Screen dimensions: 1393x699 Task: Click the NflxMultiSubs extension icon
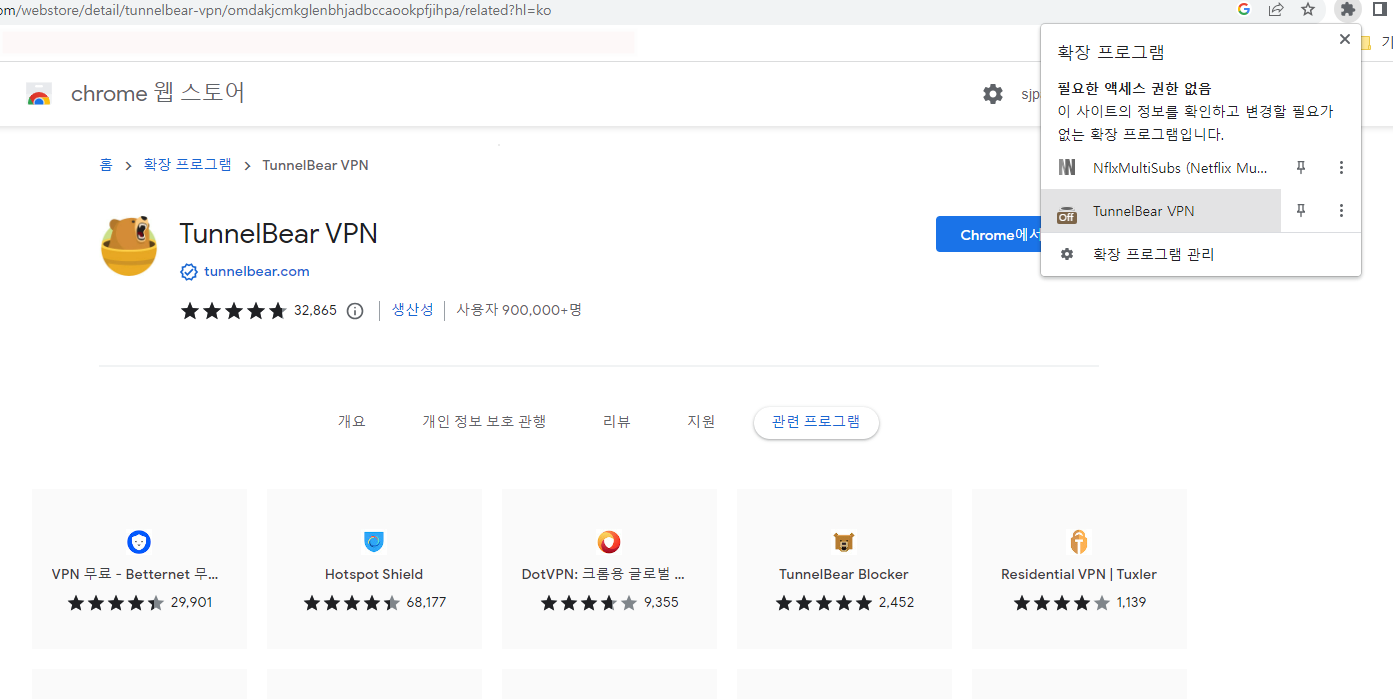click(x=1067, y=168)
